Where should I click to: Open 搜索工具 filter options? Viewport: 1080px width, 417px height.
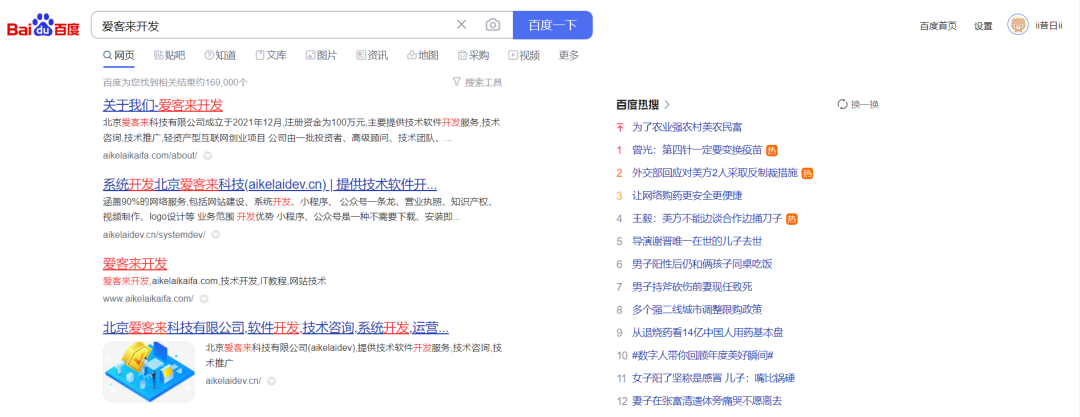tap(477, 82)
